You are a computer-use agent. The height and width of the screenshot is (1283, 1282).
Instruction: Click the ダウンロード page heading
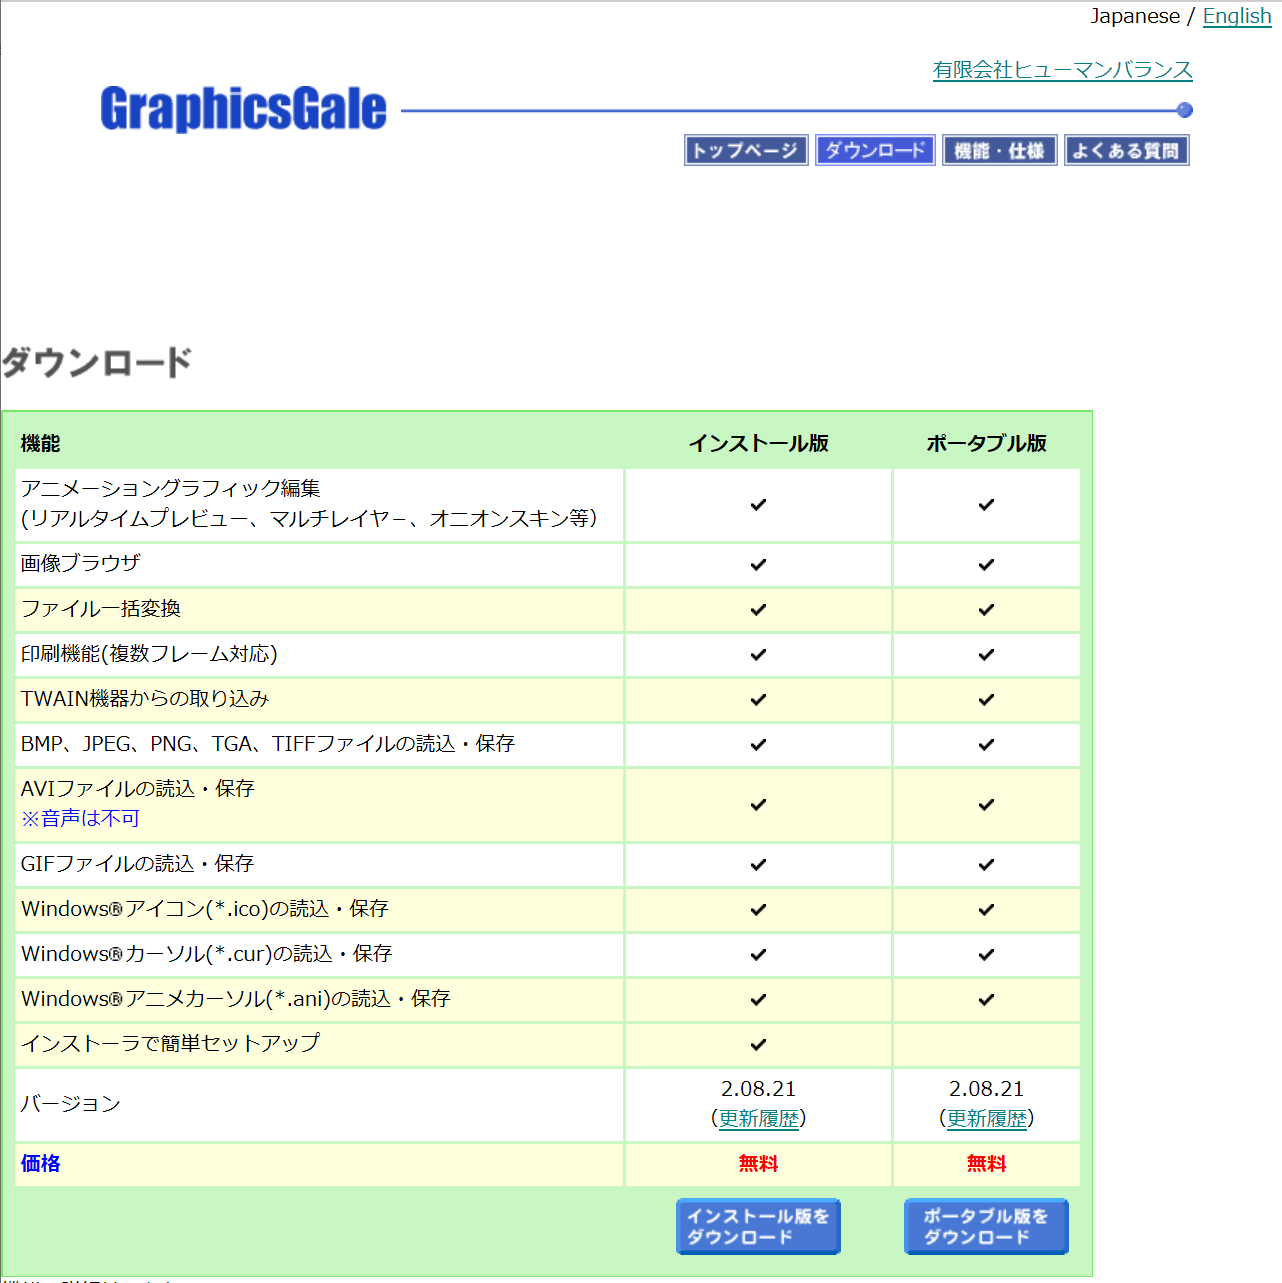(x=97, y=362)
